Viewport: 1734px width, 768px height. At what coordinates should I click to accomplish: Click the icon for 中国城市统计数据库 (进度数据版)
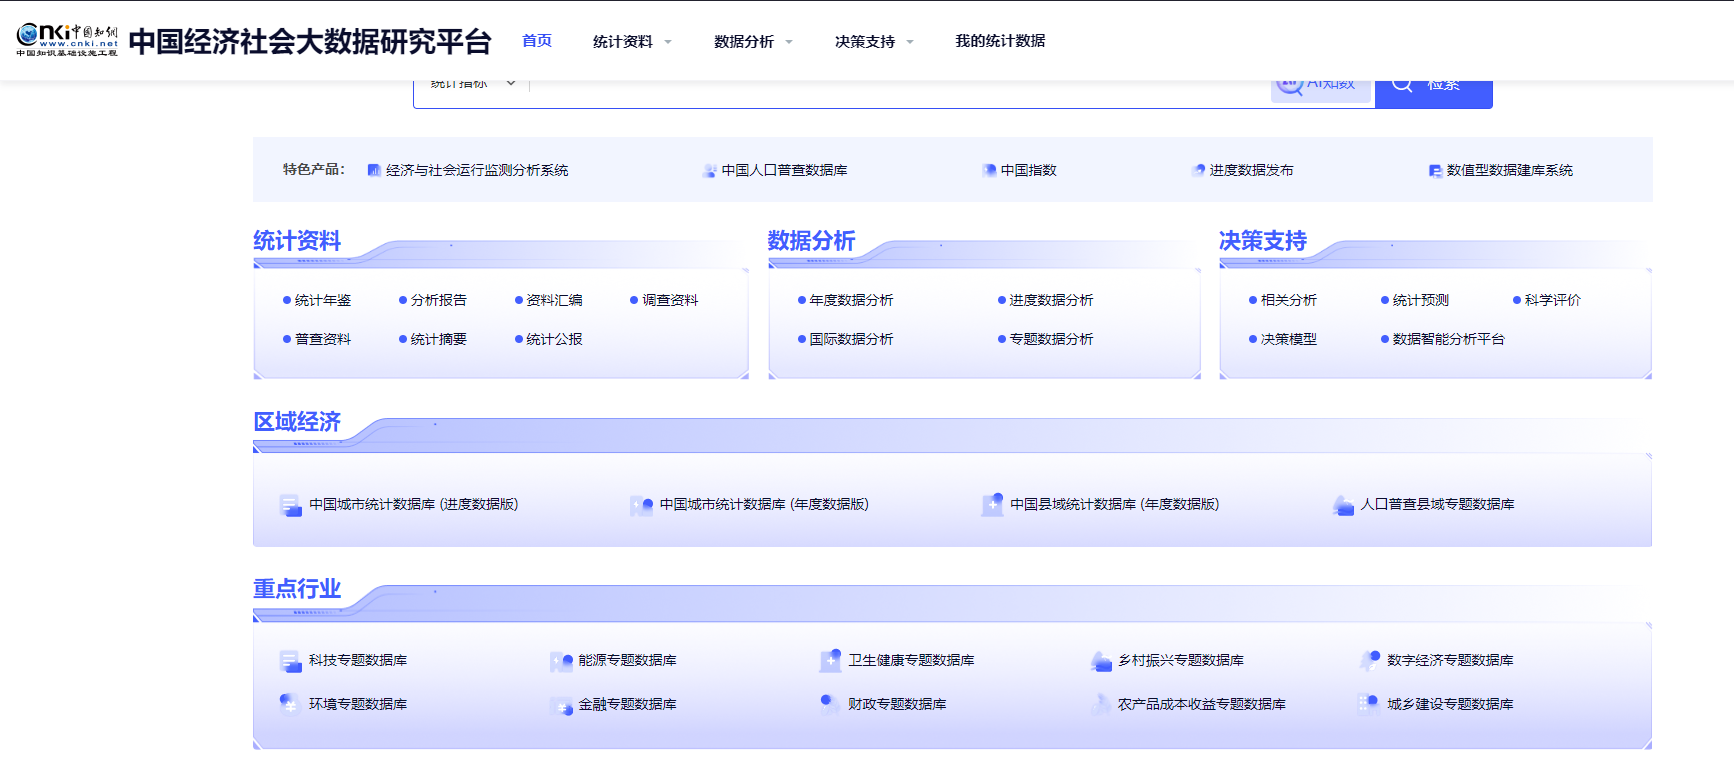pyautogui.click(x=290, y=505)
